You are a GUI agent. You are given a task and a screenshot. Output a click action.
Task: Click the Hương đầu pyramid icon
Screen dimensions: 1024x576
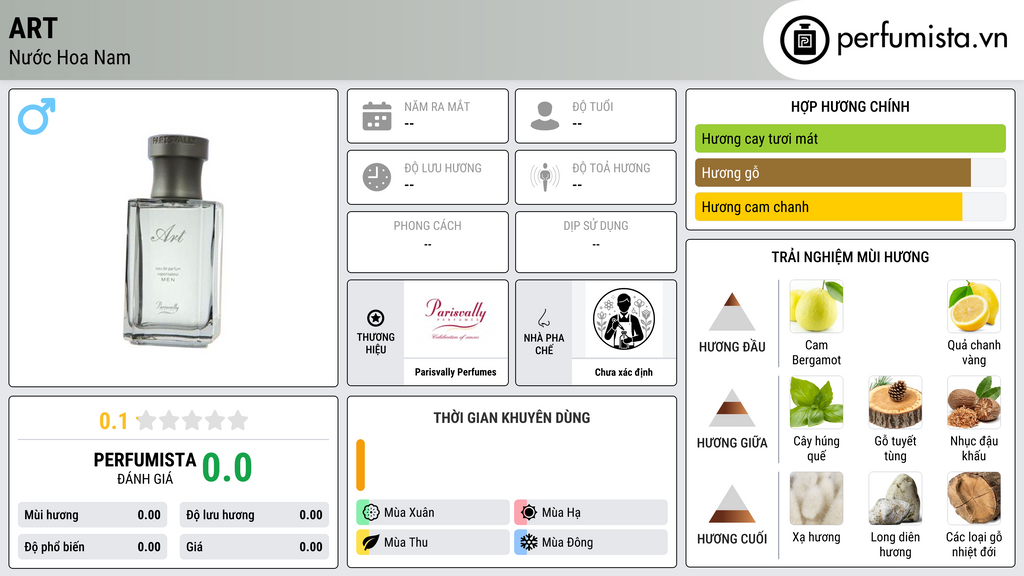[x=732, y=312]
